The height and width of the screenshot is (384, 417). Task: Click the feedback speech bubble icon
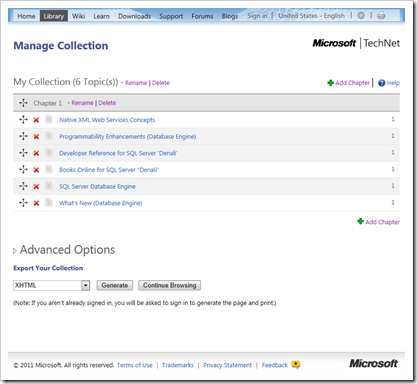[295, 365]
